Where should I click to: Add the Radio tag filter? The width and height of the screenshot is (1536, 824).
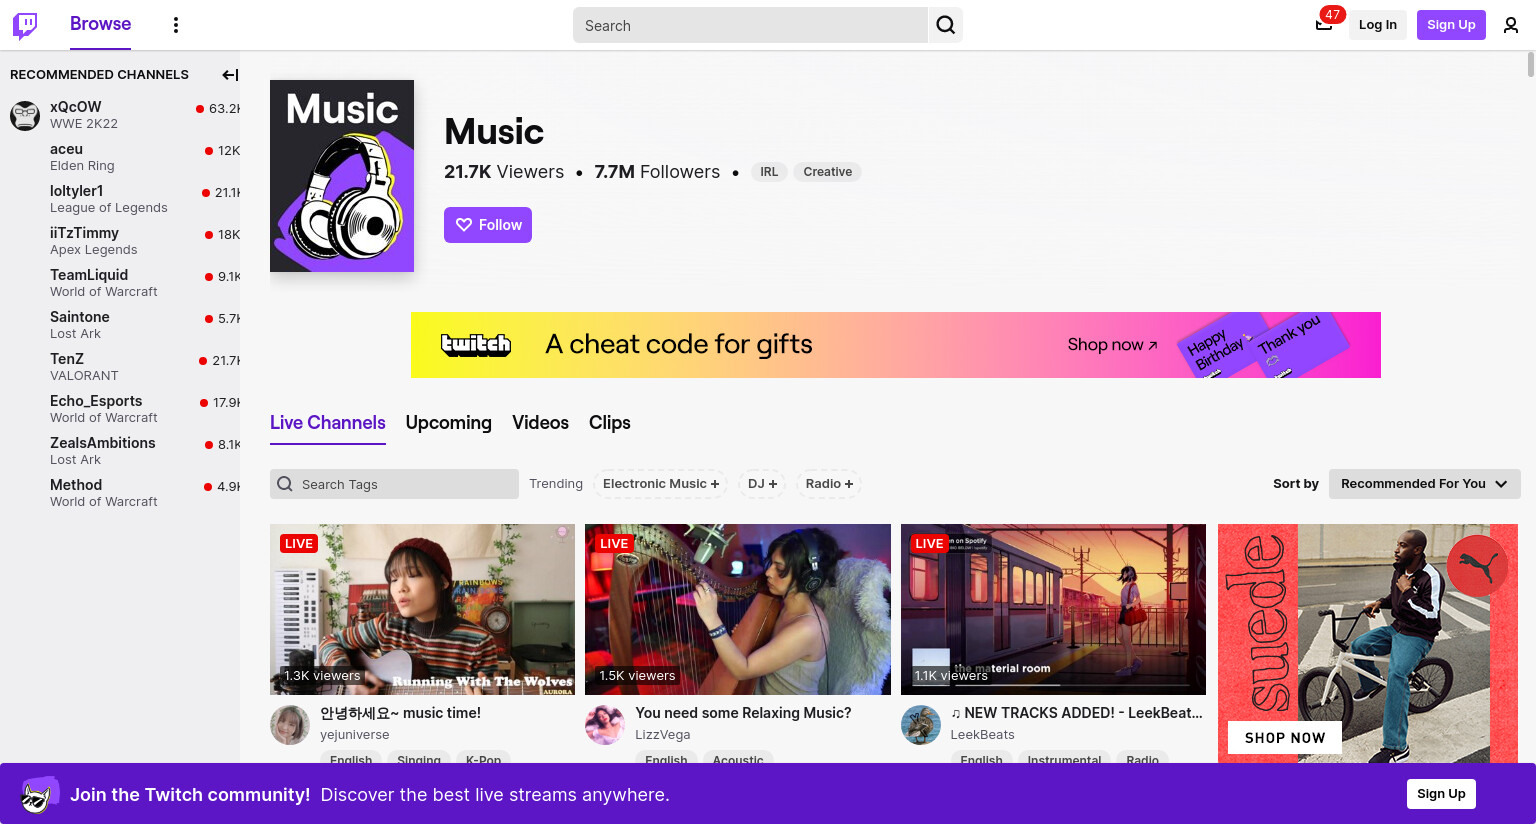coord(829,484)
